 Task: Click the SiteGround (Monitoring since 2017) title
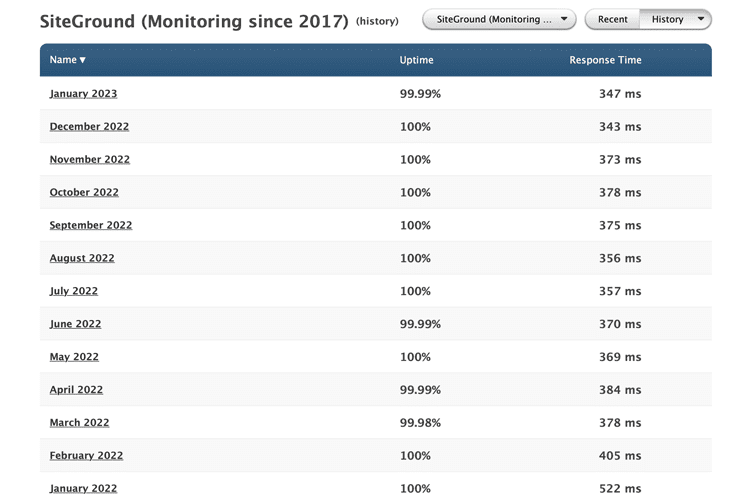[x=194, y=22]
